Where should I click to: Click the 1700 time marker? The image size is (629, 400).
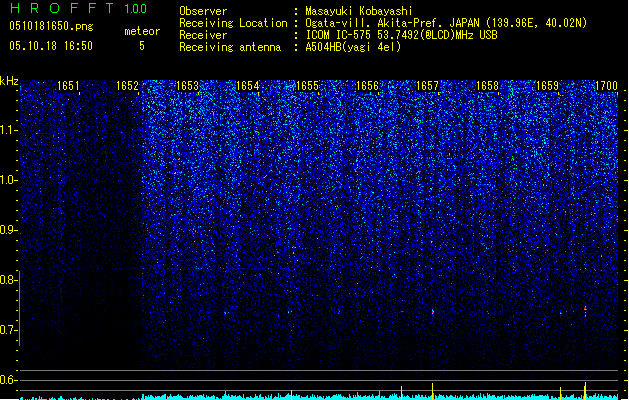pyautogui.click(x=606, y=86)
